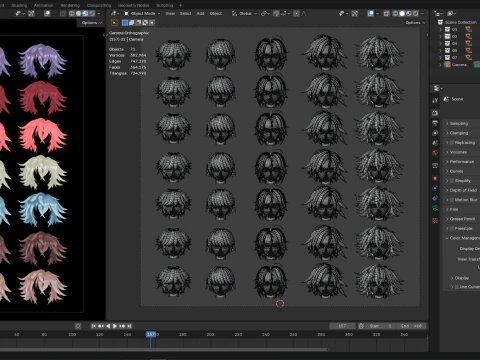Open the Object Data properties tab icon
Image resolution: width=480 pixels, height=360 pixels.
point(435,209)
